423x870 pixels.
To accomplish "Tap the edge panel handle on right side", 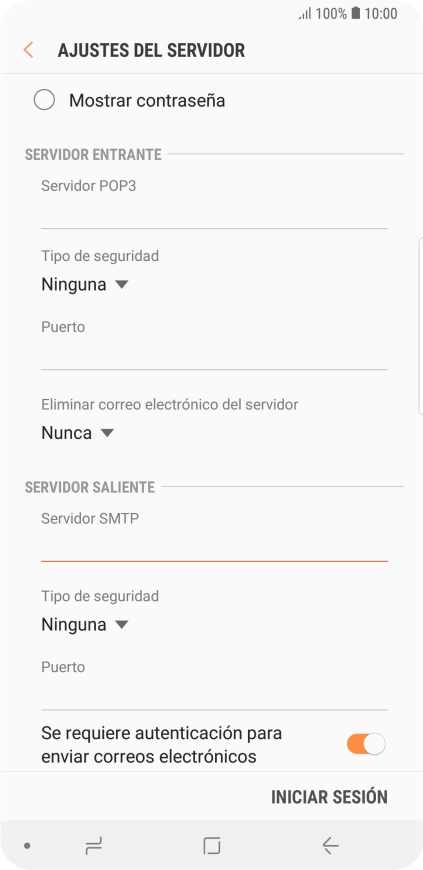I will pyautogui.click(x=420, y=326).
